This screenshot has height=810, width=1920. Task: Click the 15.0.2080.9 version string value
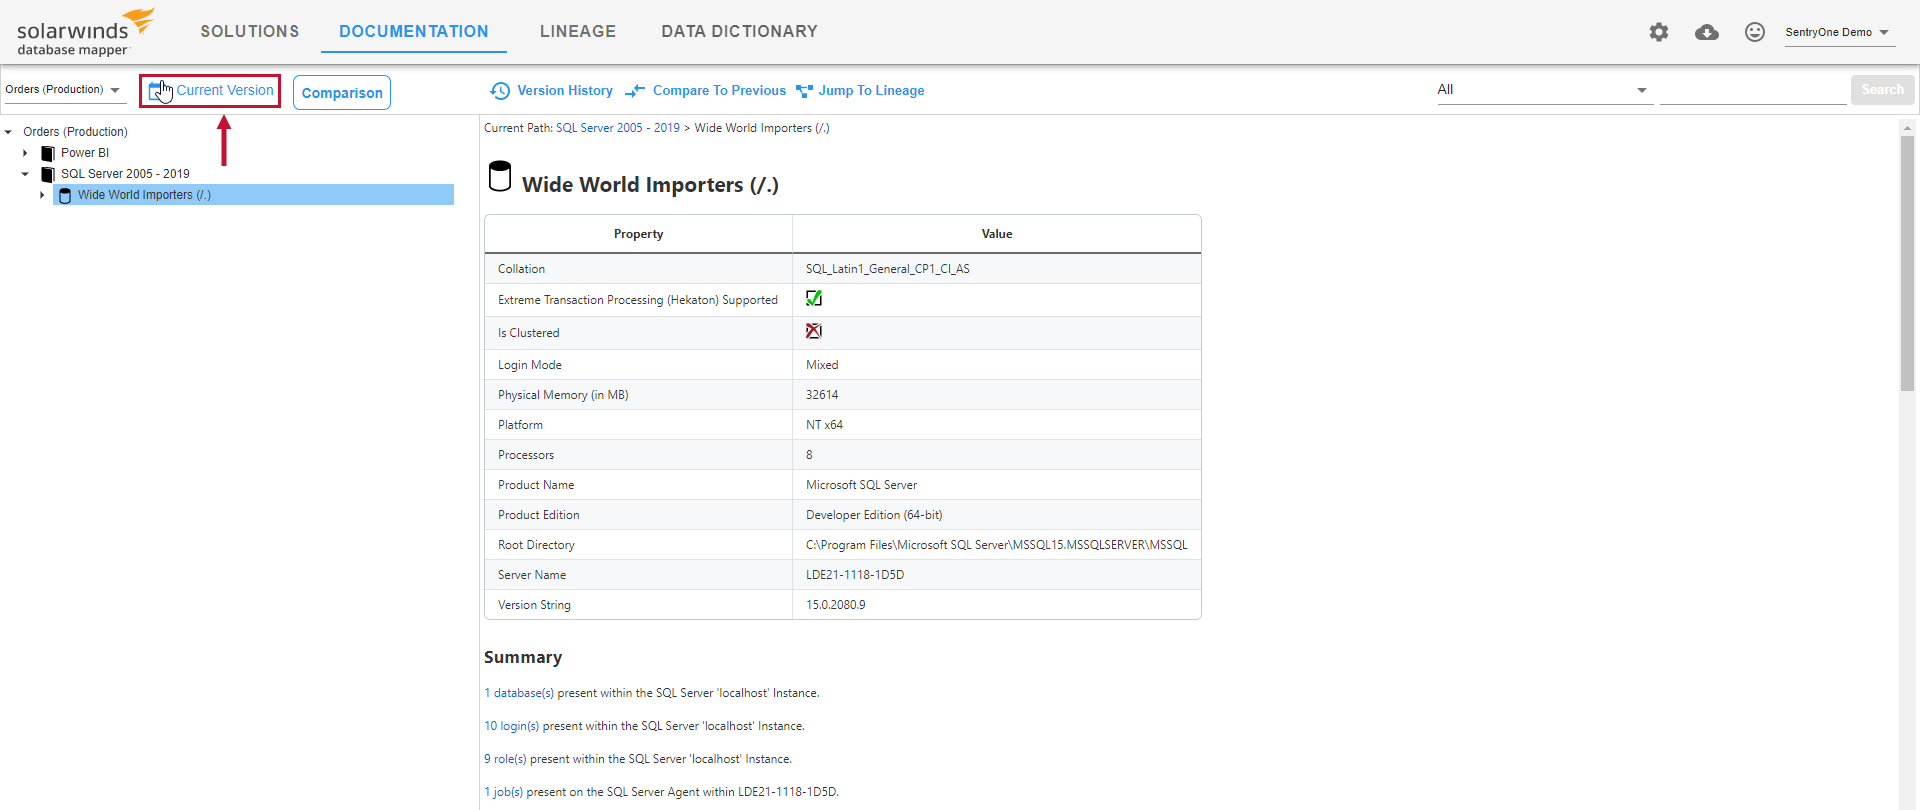836,605
